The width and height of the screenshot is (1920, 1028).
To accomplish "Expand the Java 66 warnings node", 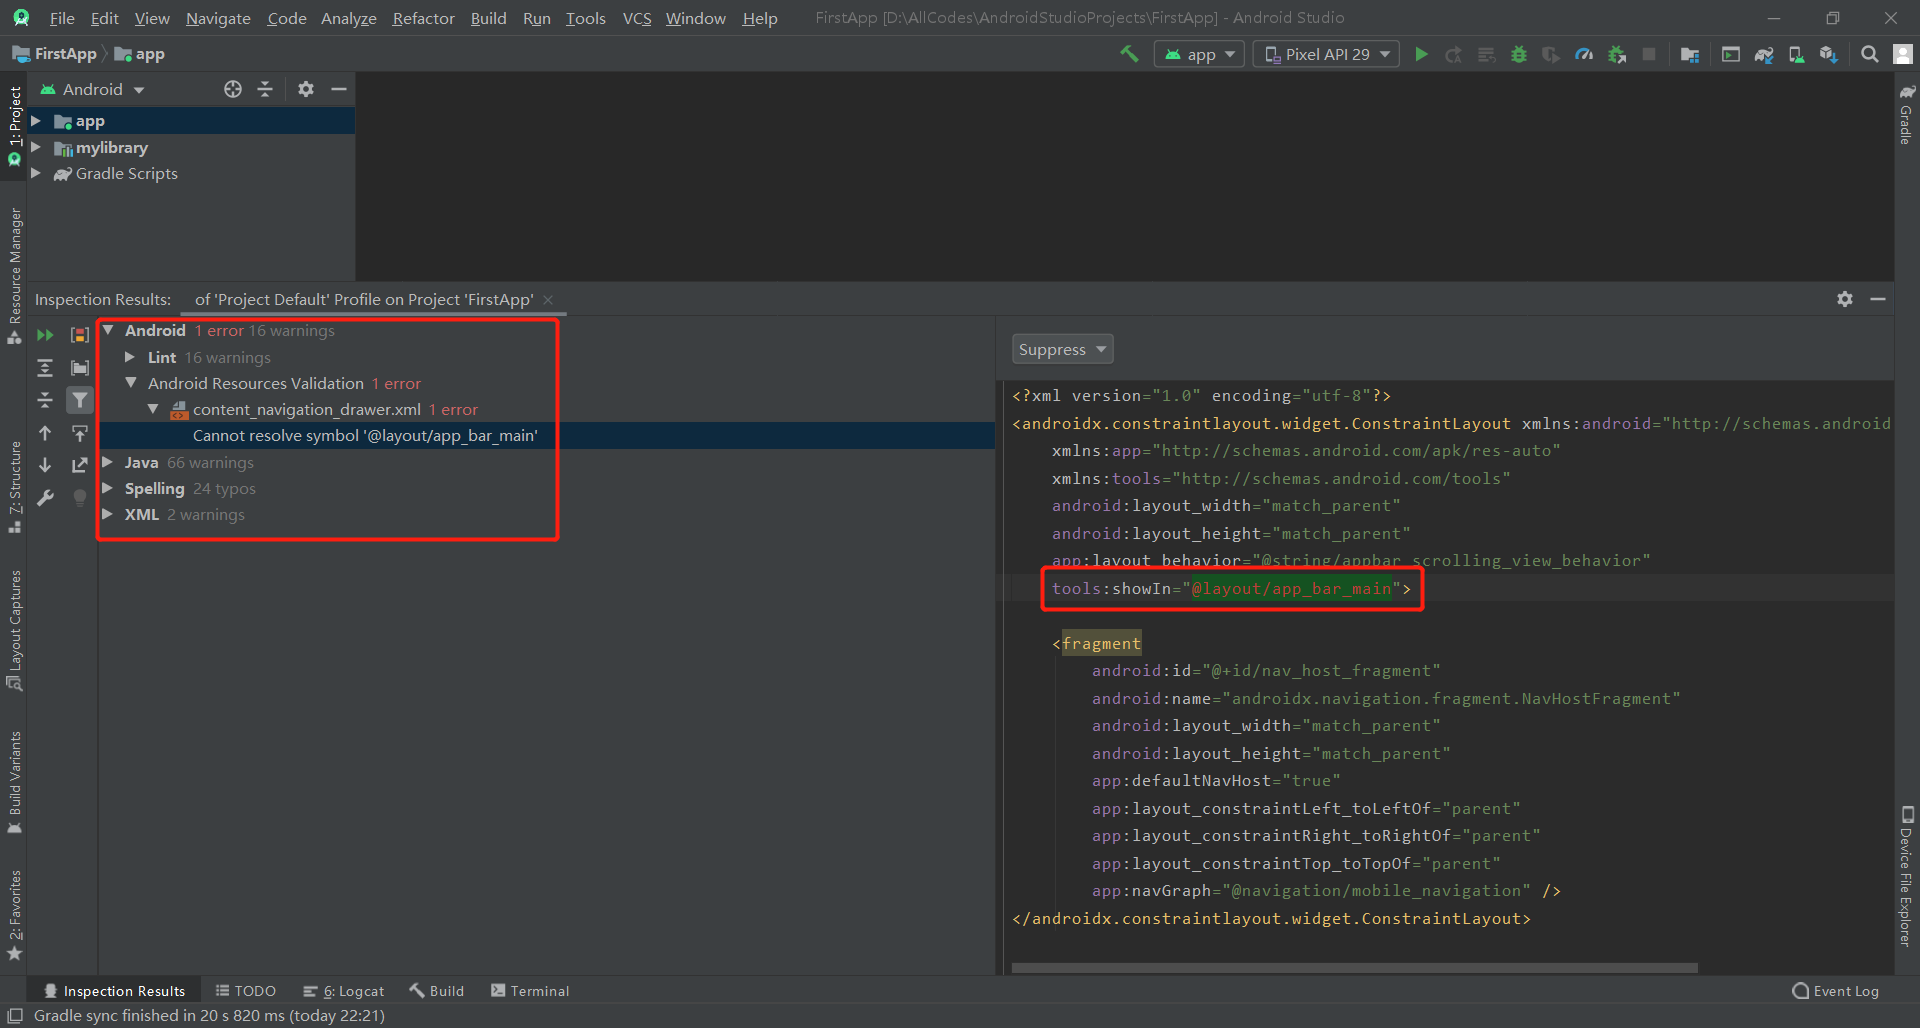I will point(108,462).
